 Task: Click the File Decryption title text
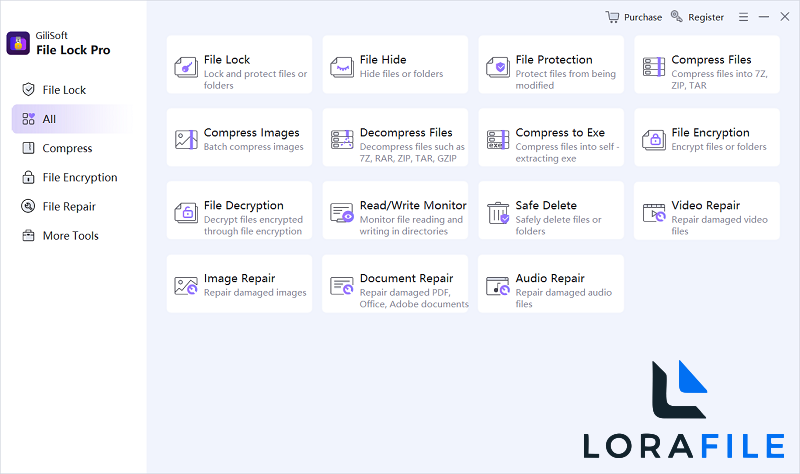coord(244,206)
